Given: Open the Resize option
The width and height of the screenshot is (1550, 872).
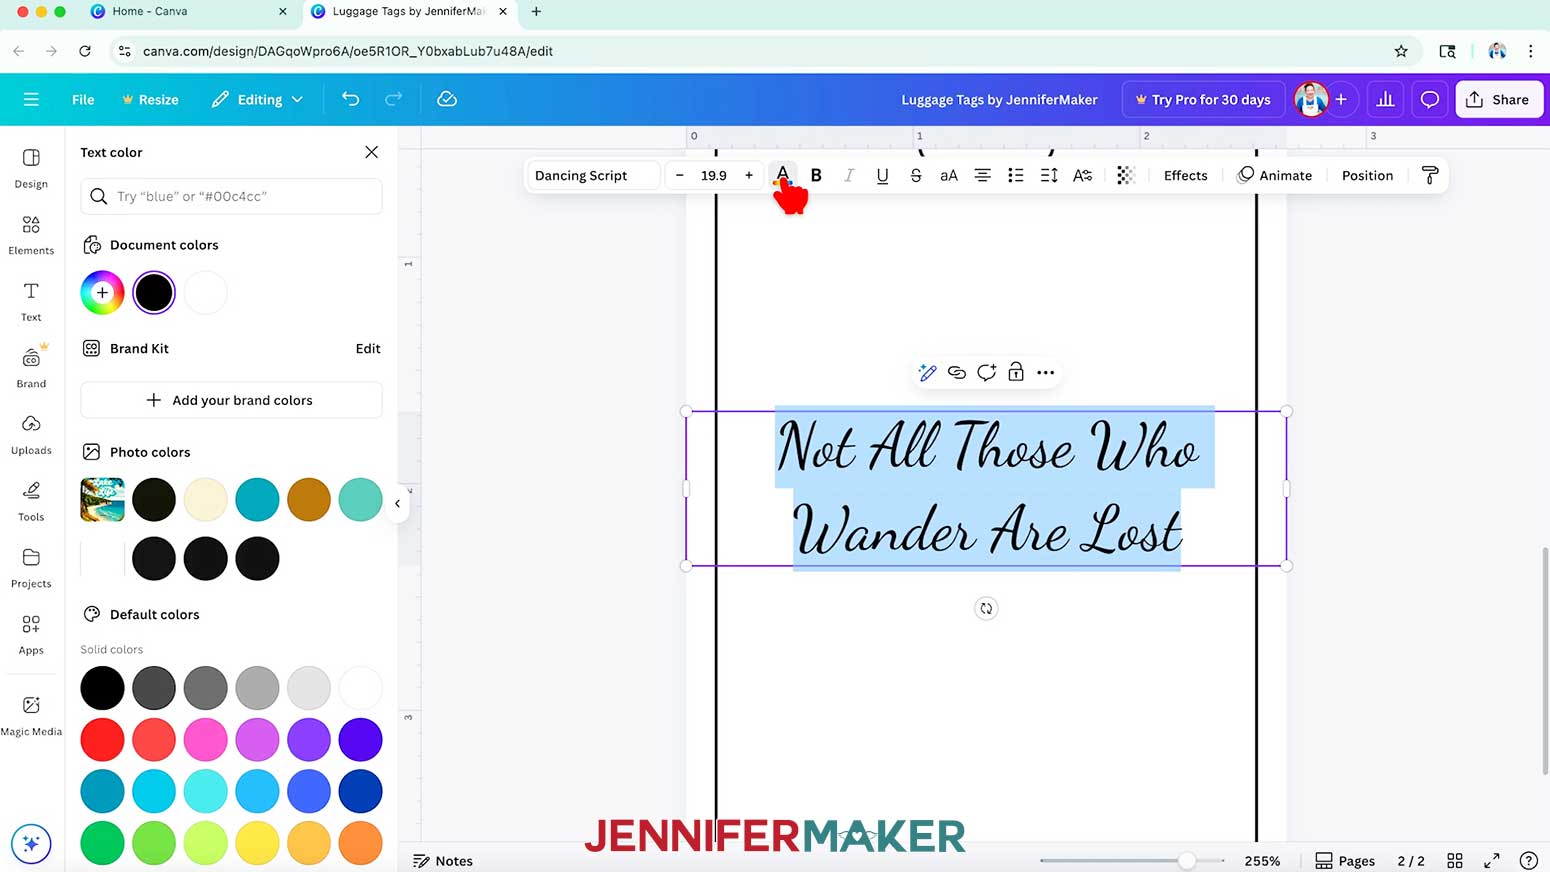Looking at the screenshot, I should click(x=150, y=99).
